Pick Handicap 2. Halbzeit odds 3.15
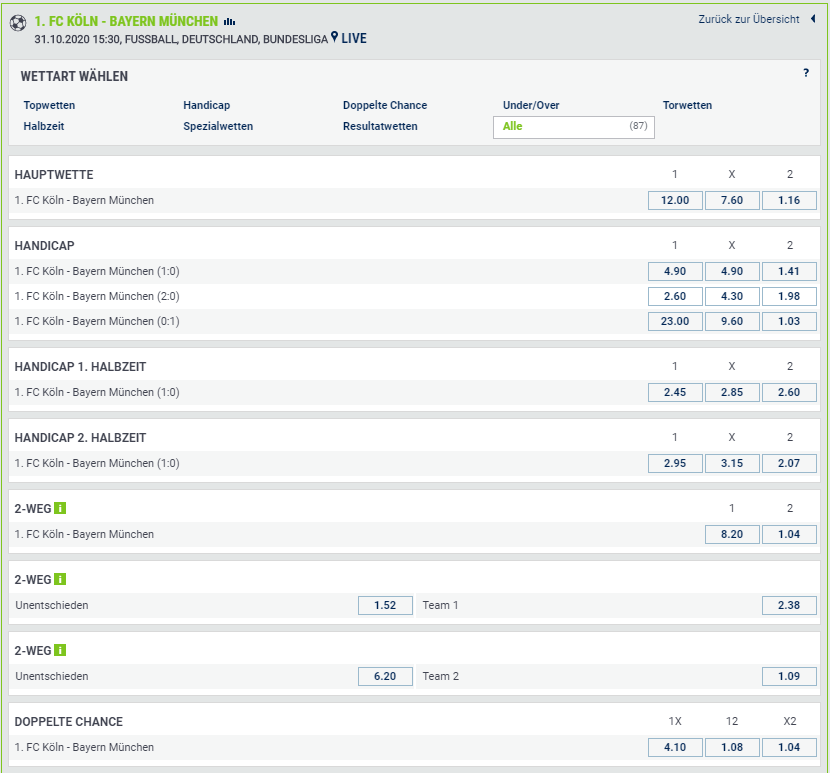Viewport: 830px width, 773px height. pyautogui.click(x=732, y=463)
